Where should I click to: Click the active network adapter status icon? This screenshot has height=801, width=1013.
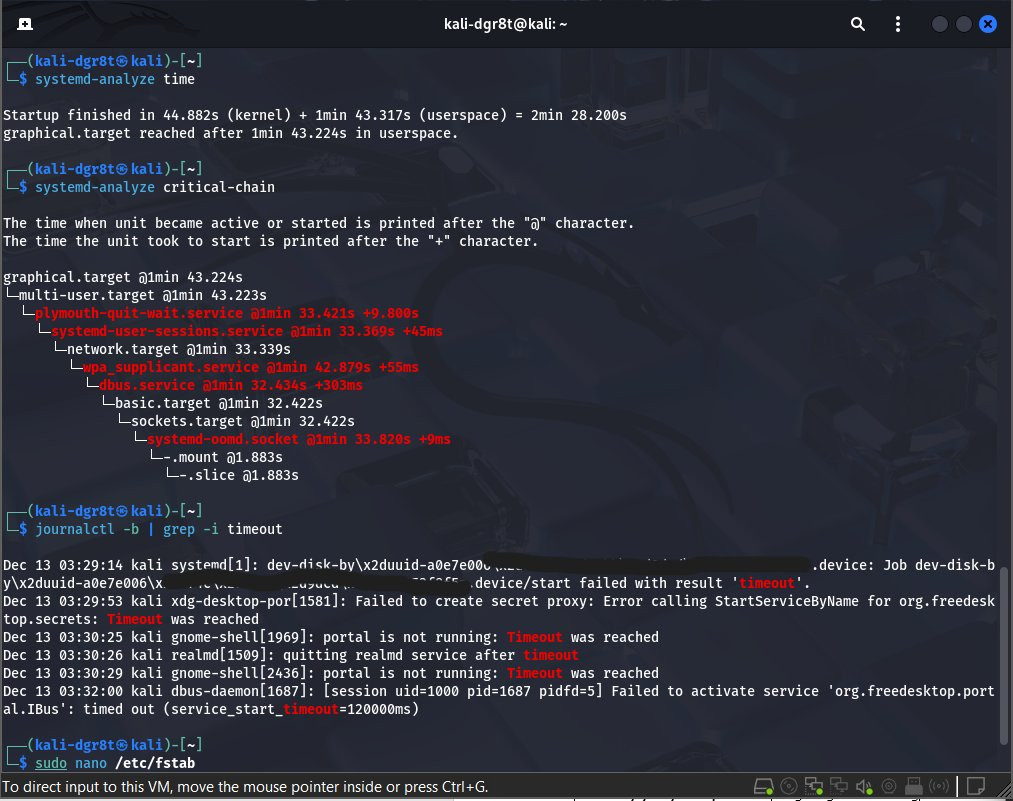tap(813, 786)
